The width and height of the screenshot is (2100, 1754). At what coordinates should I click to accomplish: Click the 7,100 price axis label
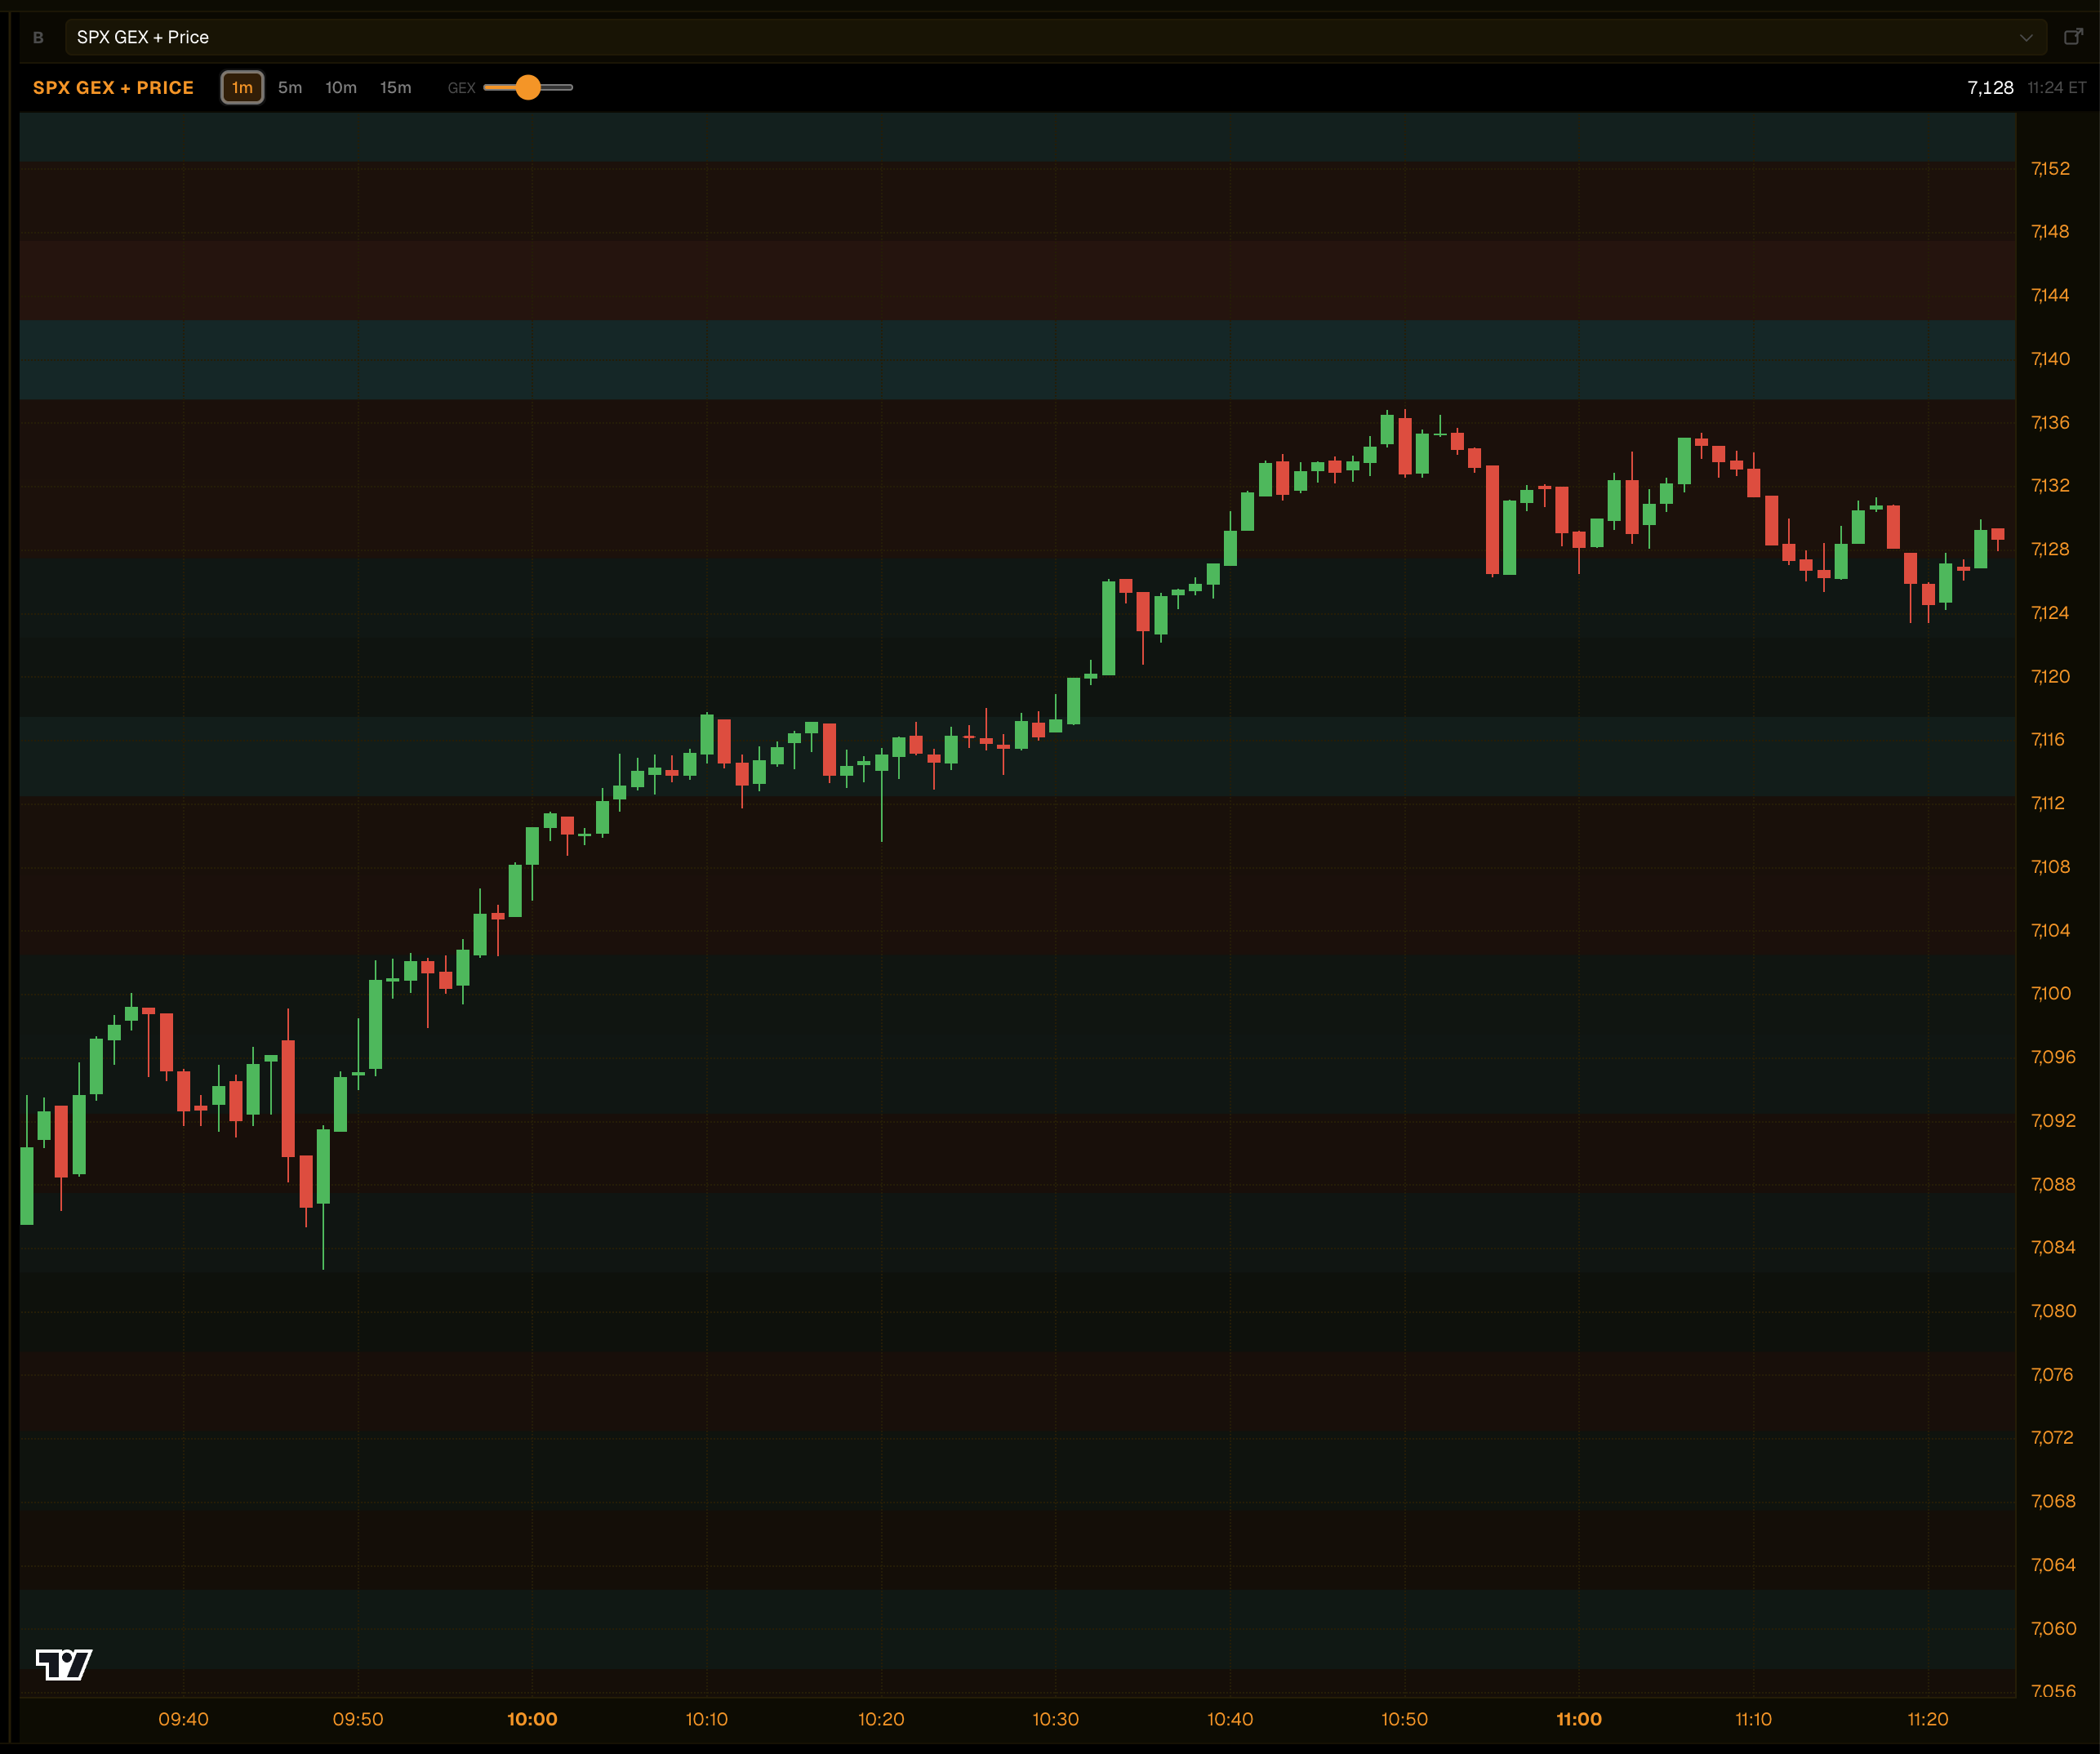[2051, 993]
